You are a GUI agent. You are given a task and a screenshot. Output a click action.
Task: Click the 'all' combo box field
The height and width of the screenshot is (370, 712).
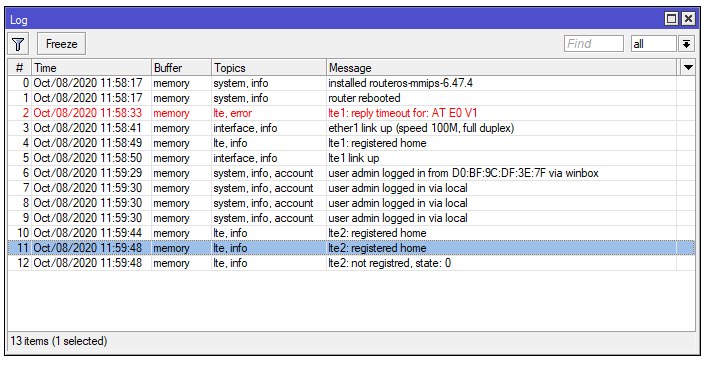tap(653, 44)
